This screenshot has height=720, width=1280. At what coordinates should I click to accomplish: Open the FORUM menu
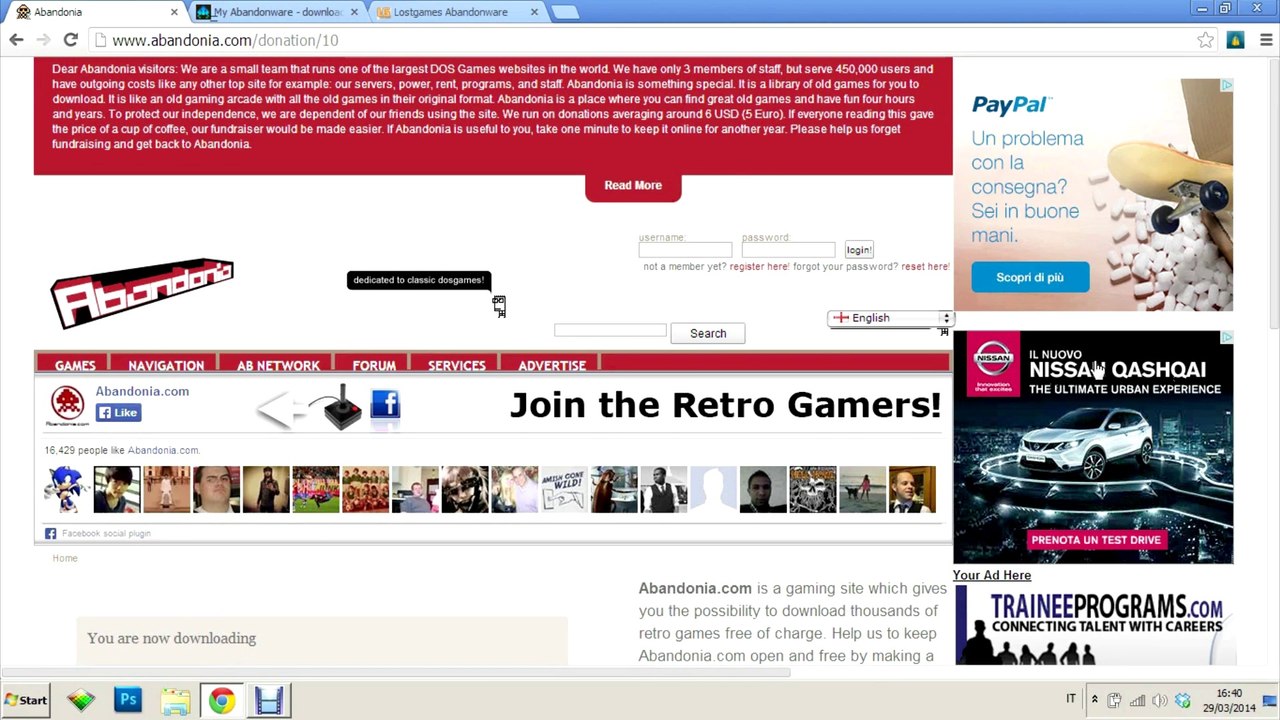click(374, 366)
